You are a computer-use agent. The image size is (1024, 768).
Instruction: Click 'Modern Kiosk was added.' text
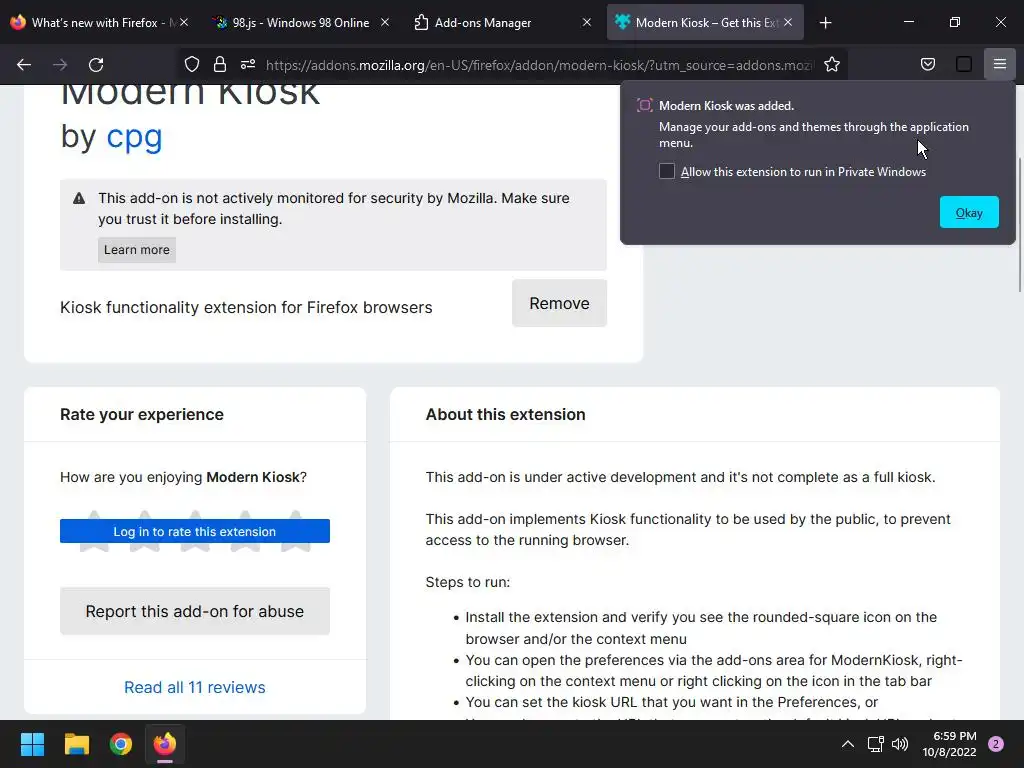[726, 106]
